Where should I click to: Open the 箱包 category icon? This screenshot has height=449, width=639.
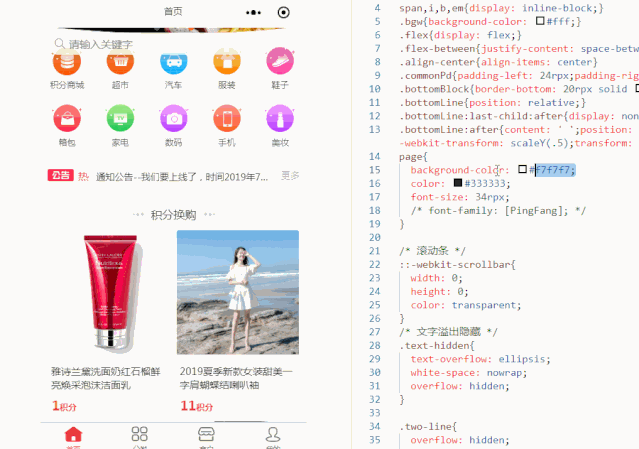(67, 119)
